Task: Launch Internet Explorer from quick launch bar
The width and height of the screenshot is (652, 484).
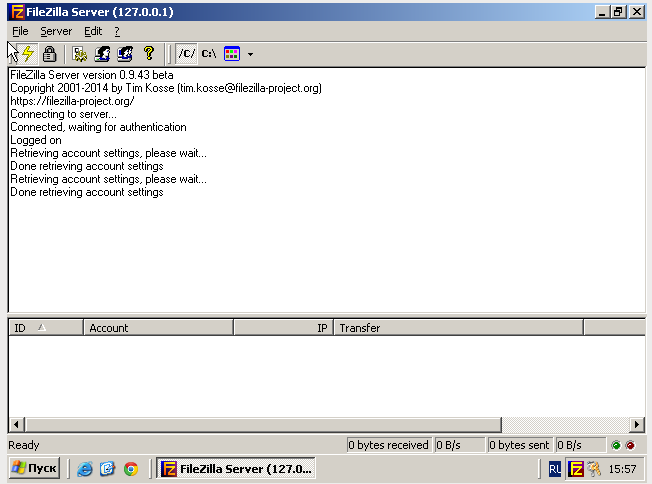Action: (x=85, y=468)
